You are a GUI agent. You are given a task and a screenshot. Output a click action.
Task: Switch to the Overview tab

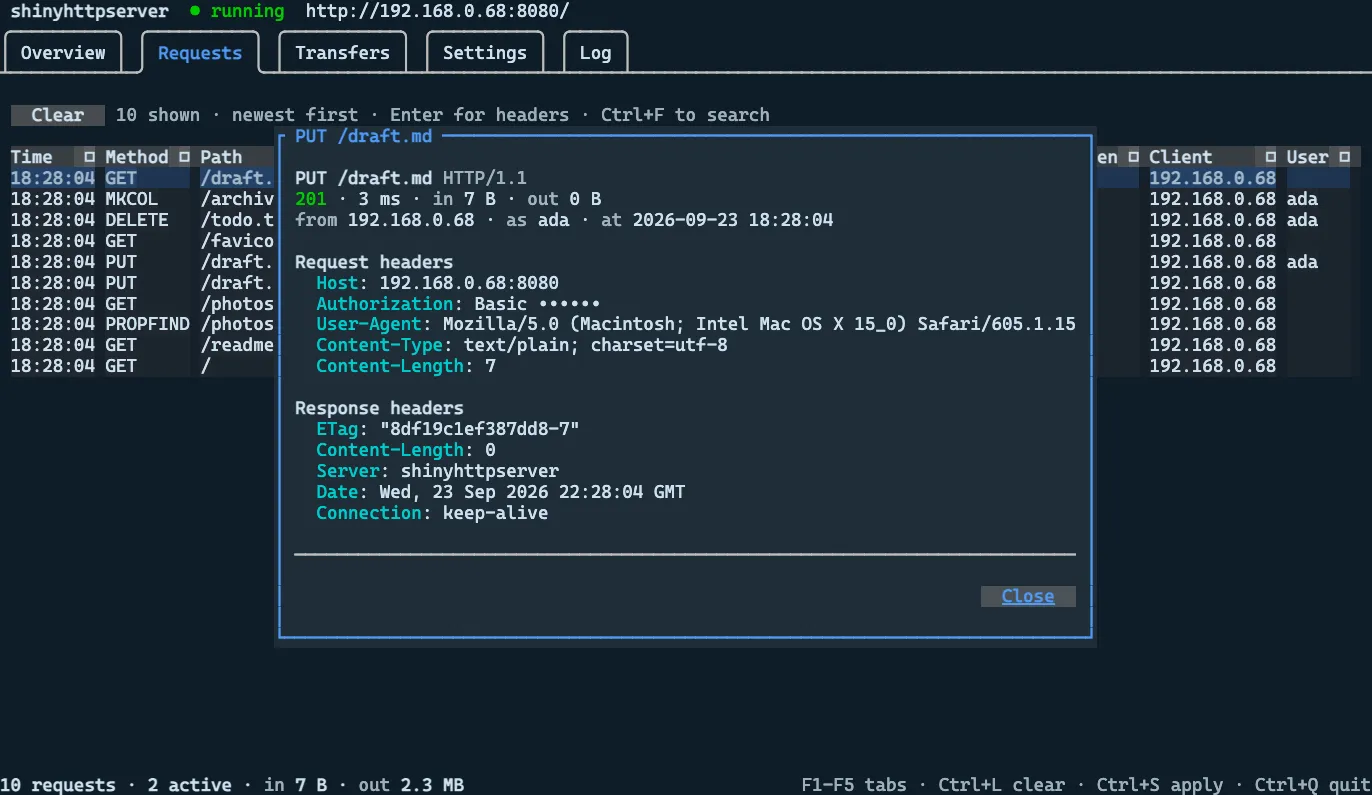(63, 53)
